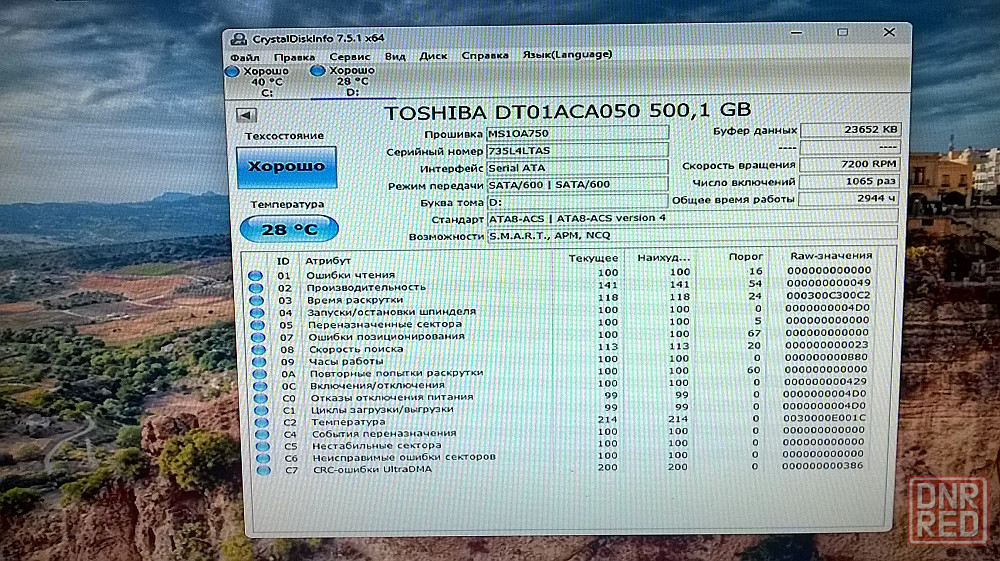Click the Raw-значения column header
This screenshot has height=561, width=1000.
point(830,256)
